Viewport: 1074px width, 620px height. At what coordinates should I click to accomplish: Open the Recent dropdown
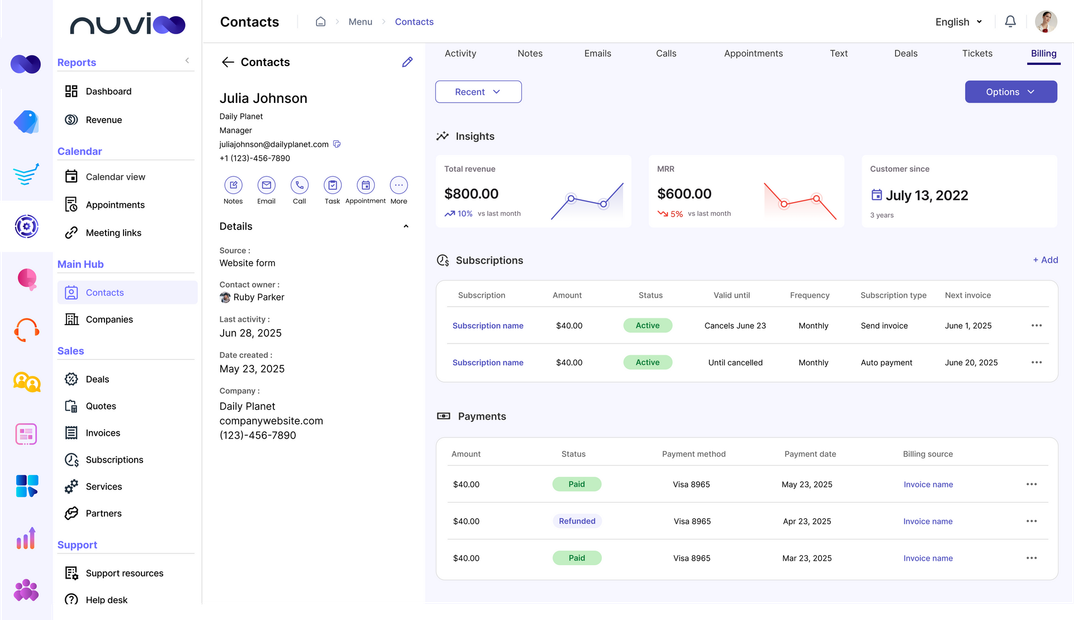(478, 90)
